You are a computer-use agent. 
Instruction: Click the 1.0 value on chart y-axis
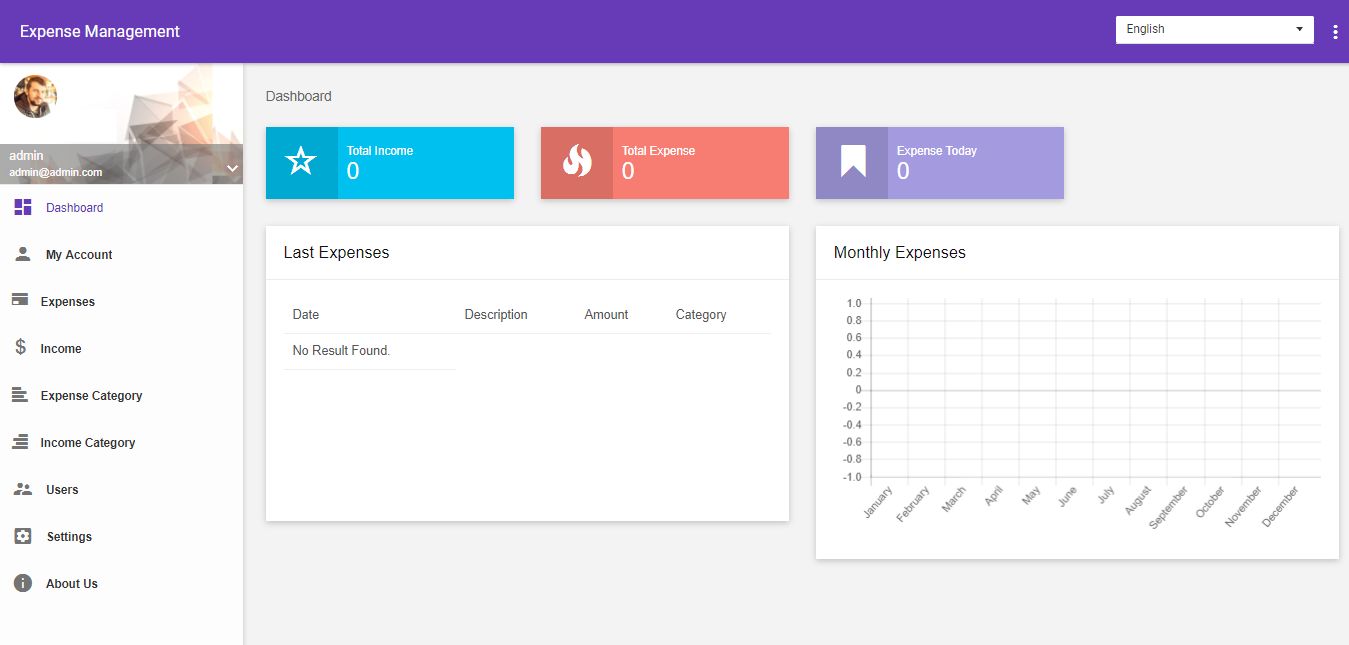click(x=854, y=303)
